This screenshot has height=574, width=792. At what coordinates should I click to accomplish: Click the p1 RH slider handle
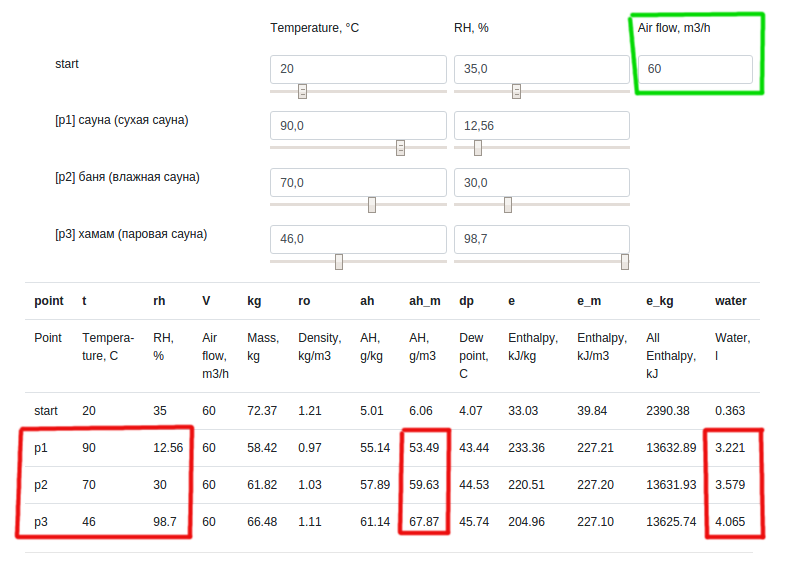[478, 148]
